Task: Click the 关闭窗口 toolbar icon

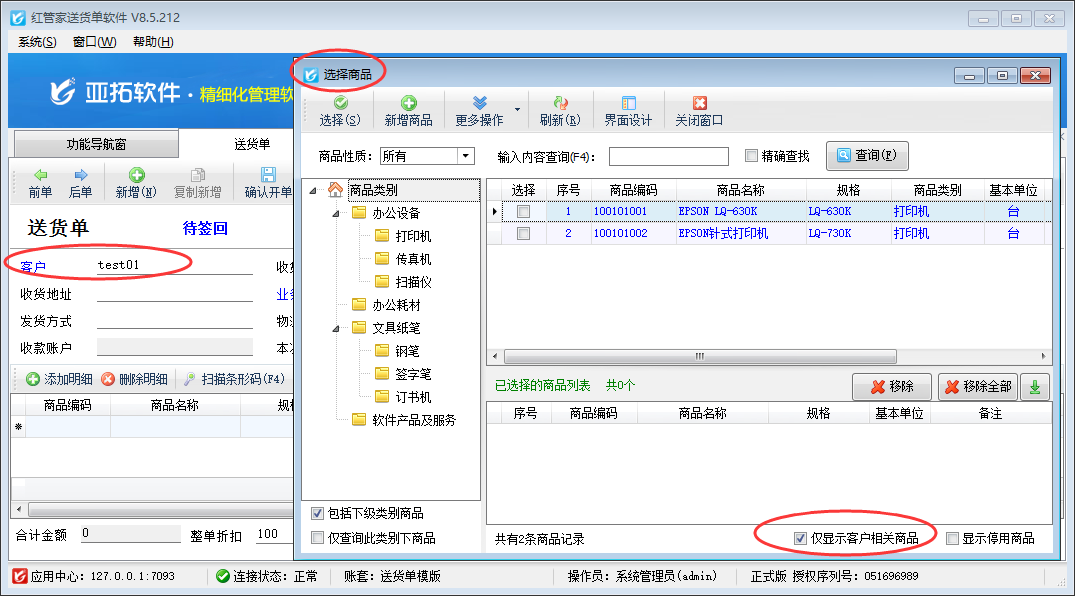Action: point(699,110)
